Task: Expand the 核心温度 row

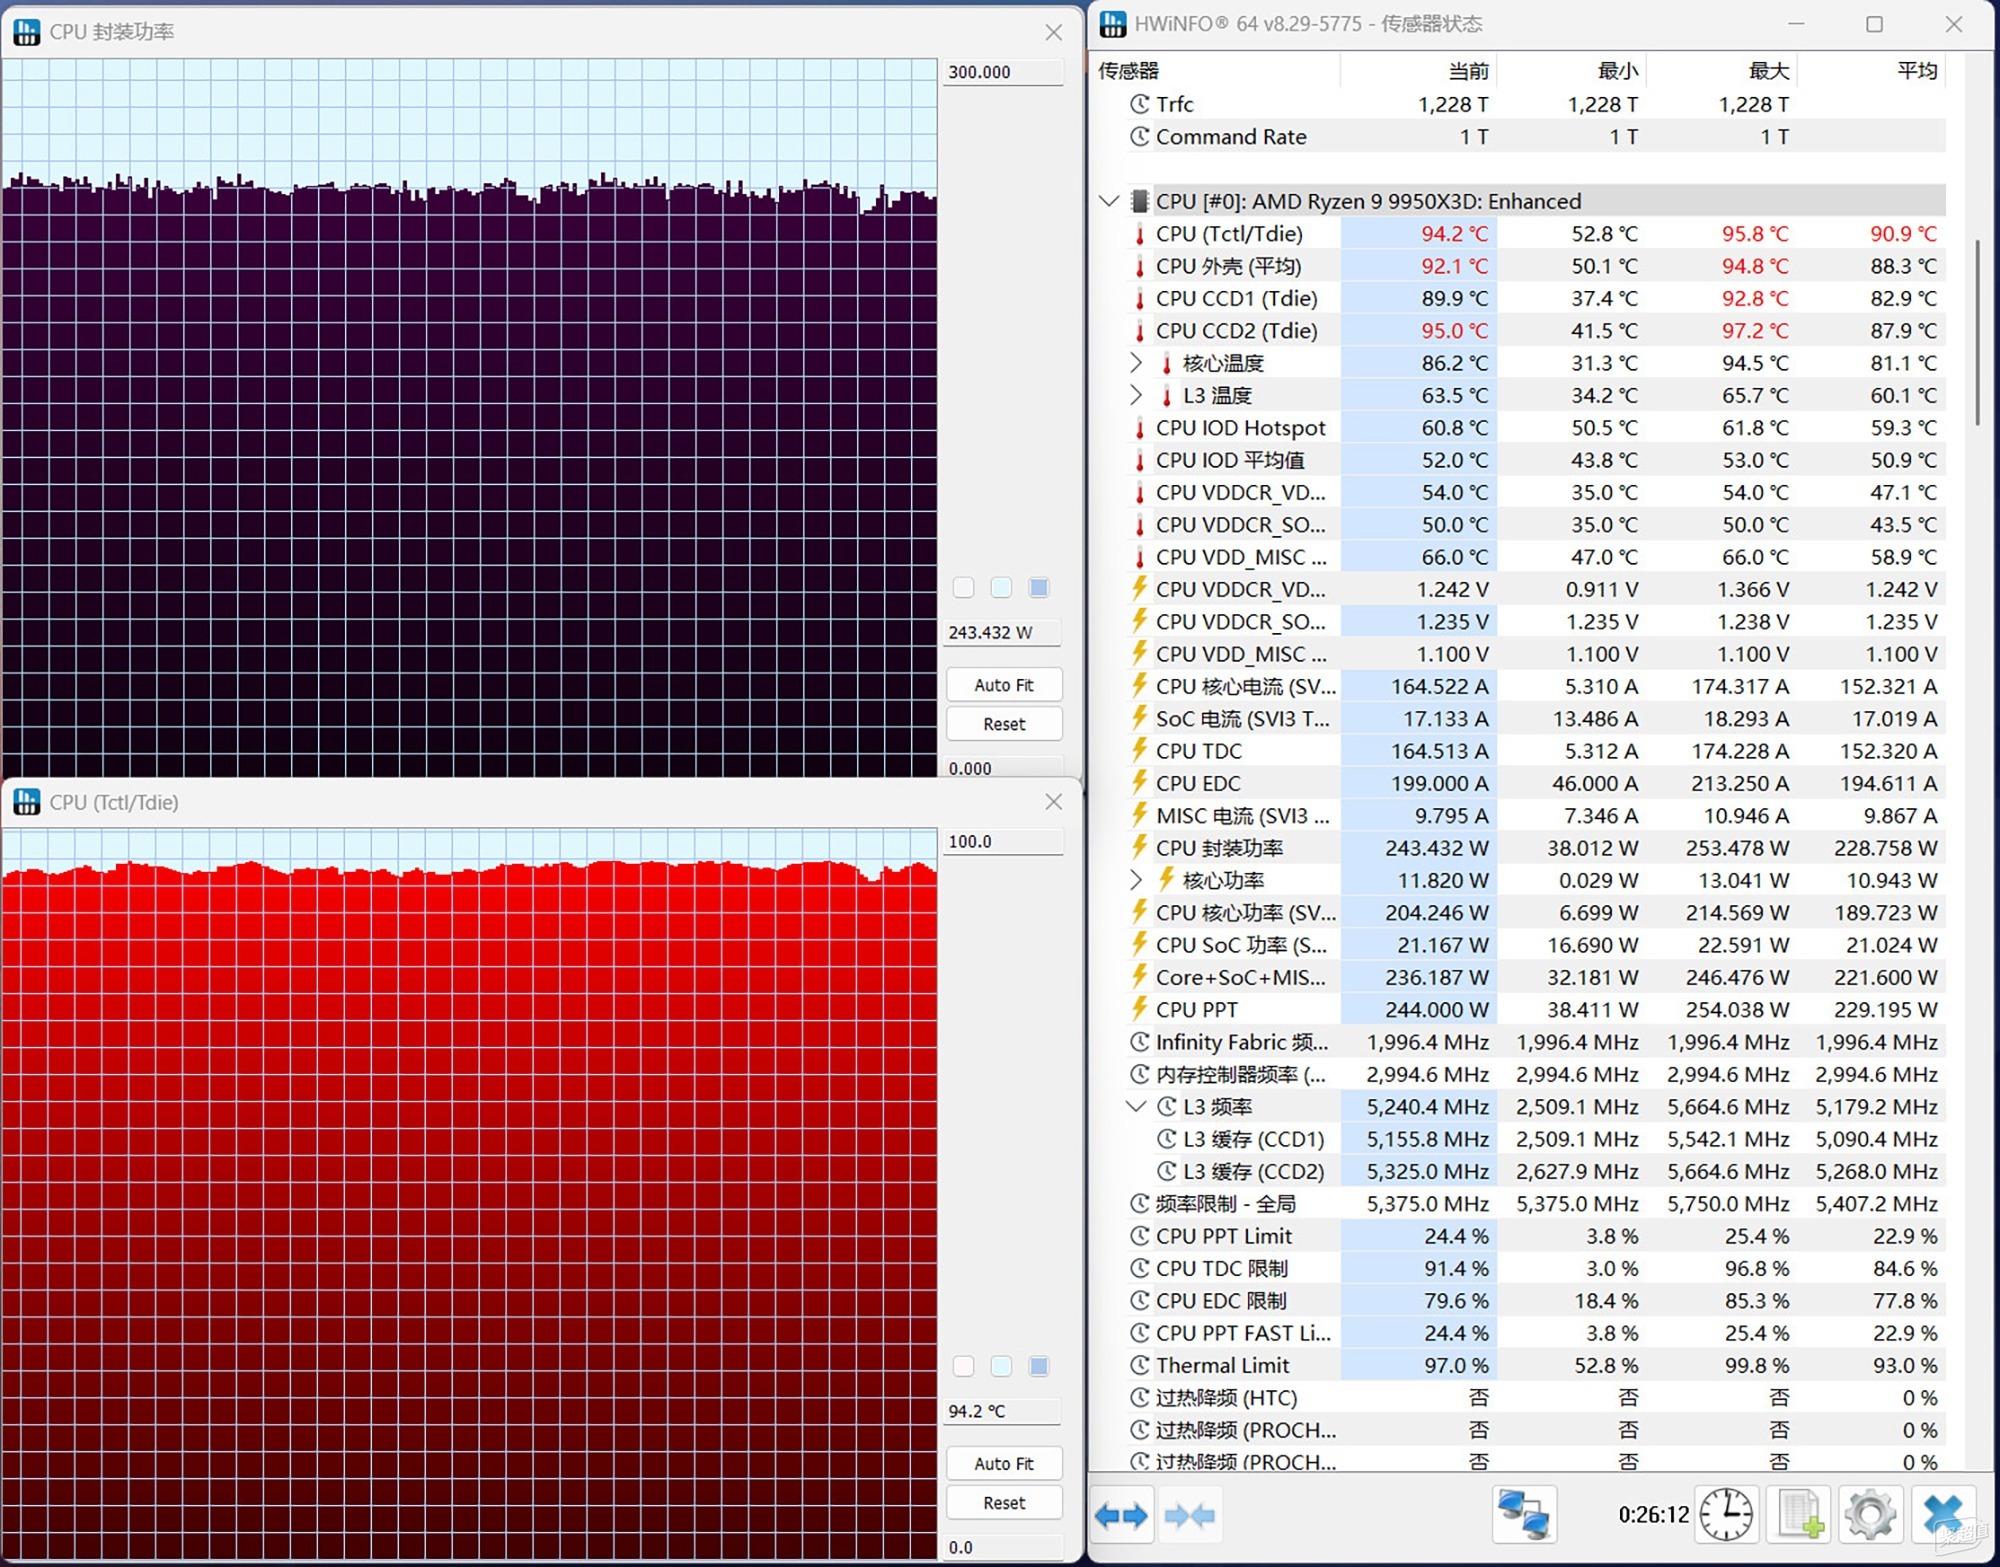Action: 1136,362
